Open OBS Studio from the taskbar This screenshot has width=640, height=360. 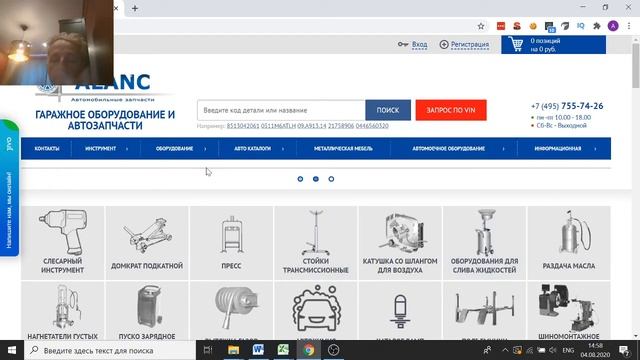click(x=333, y=350)
